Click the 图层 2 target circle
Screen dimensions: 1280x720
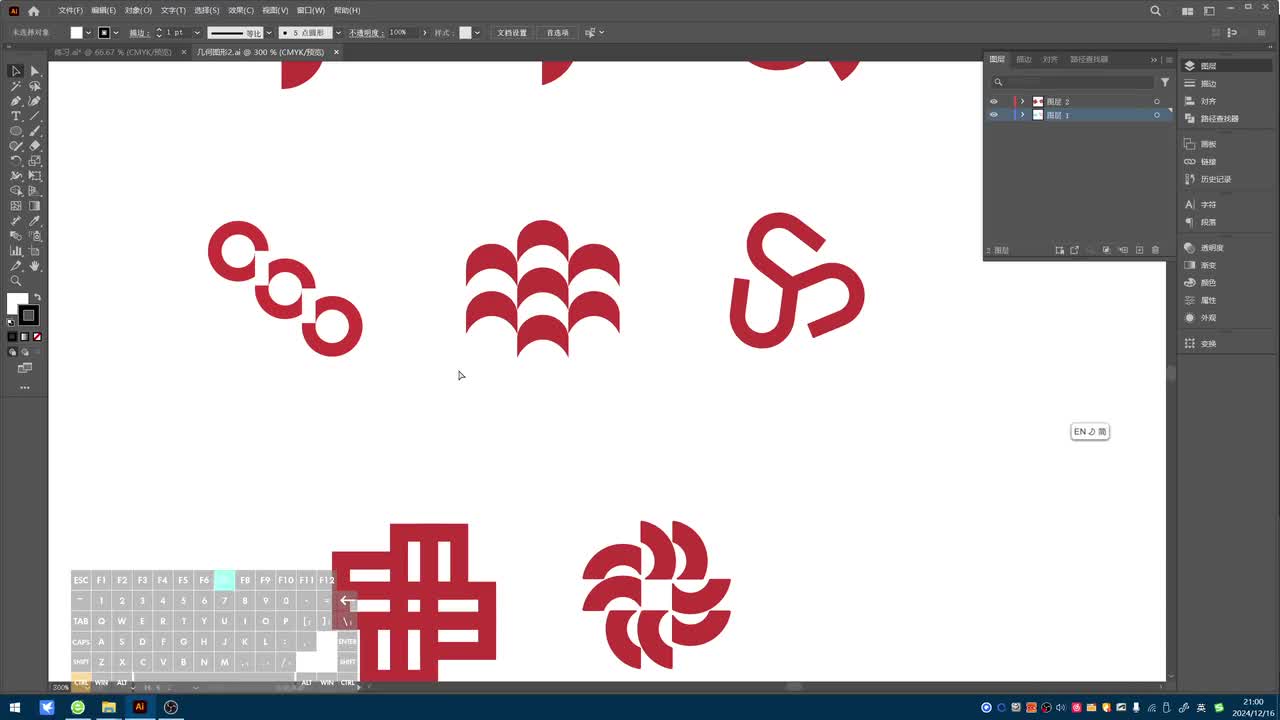pyautogui.click(x=1157, y=102)
